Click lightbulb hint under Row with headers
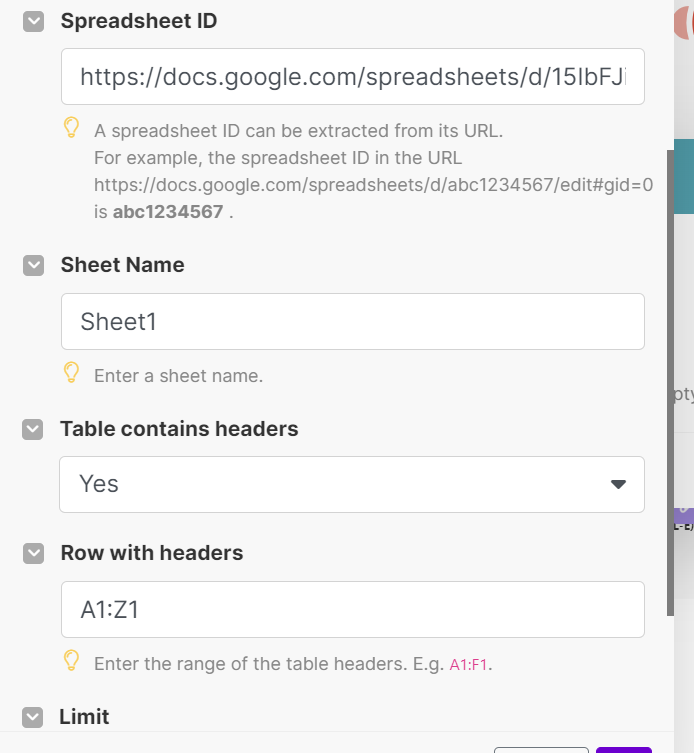 (71, 660)
